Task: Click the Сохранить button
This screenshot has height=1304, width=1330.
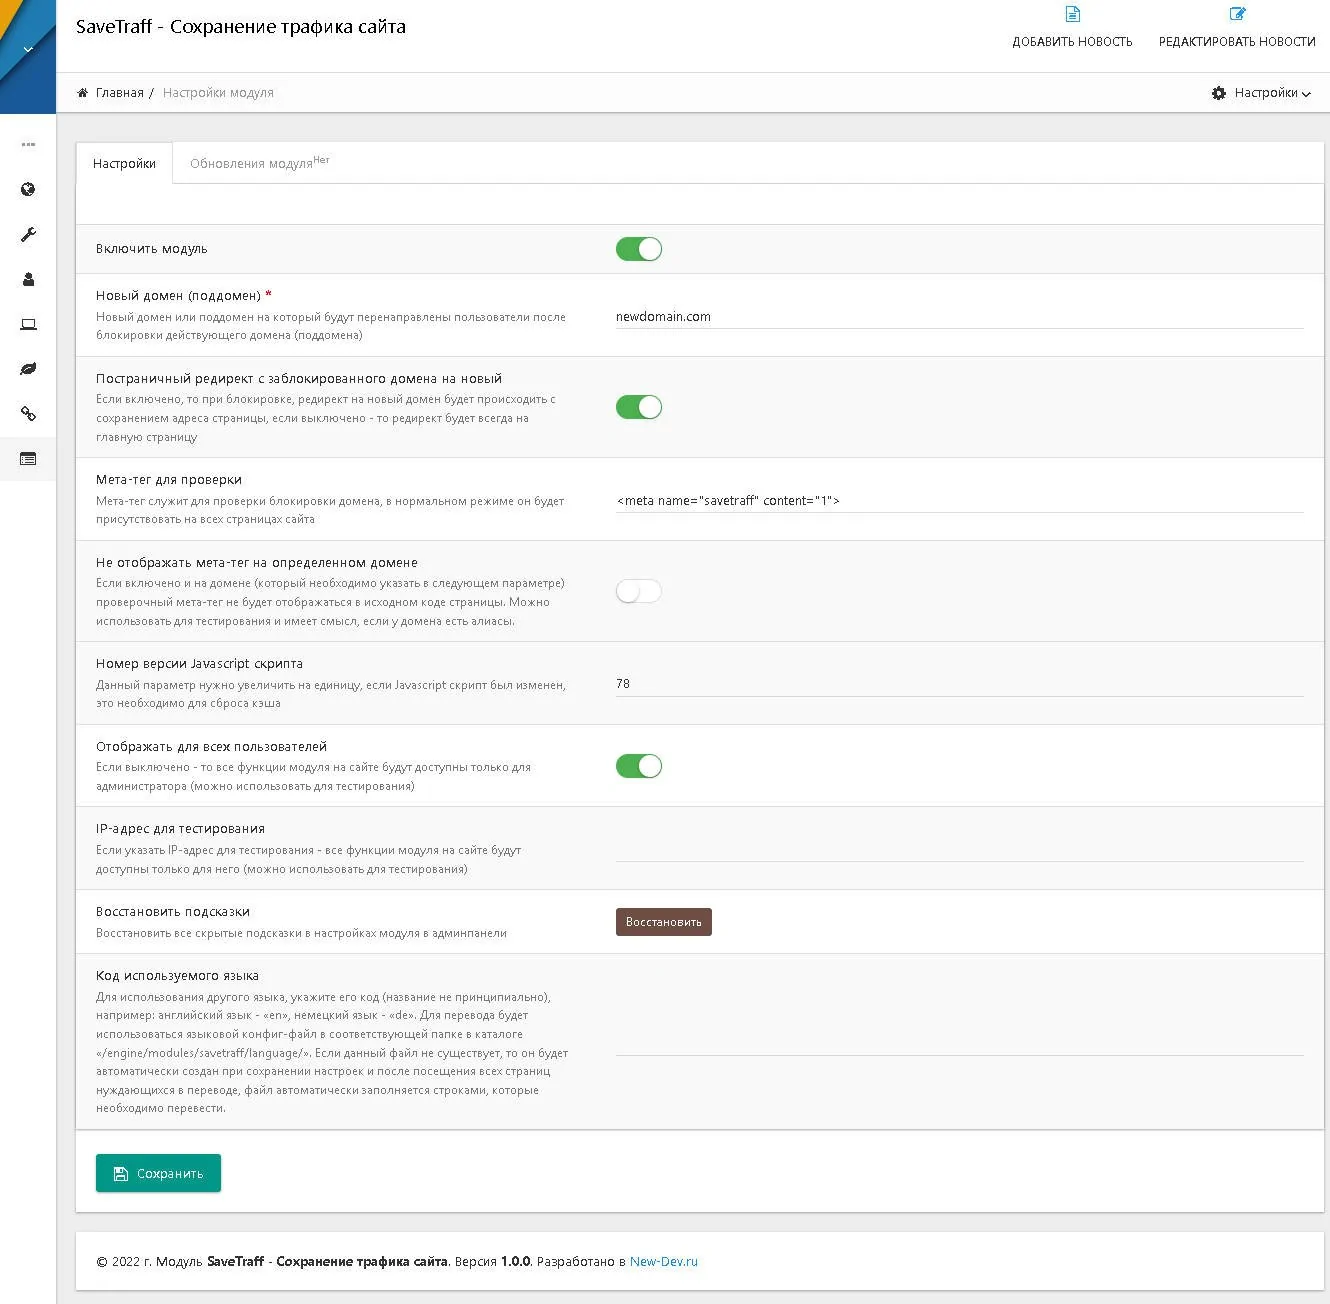Action: 158,1173
